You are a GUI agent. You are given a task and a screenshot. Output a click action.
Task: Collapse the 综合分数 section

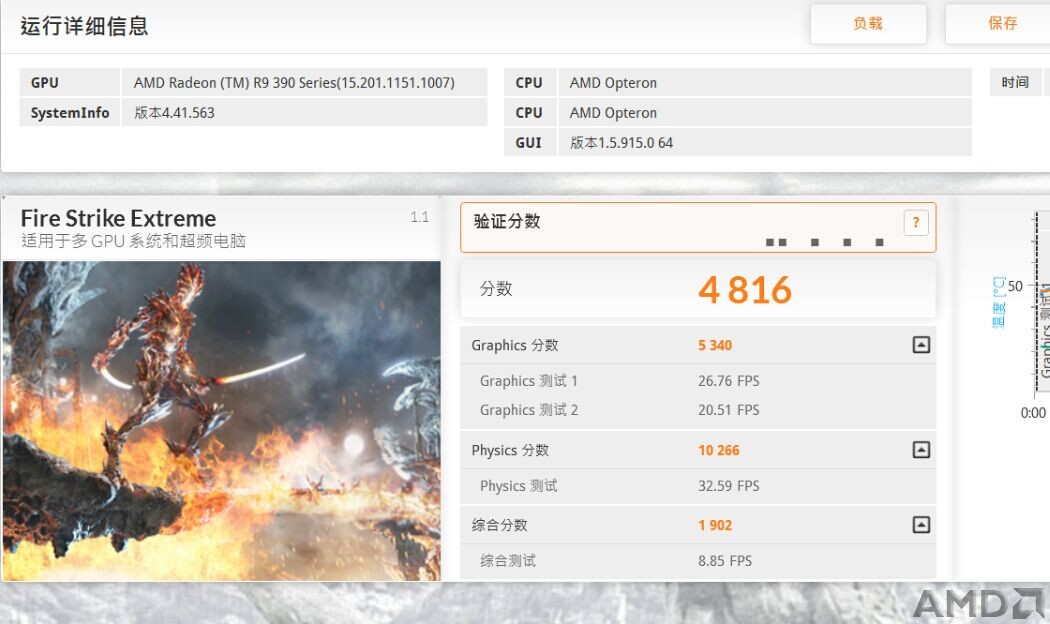921,525
